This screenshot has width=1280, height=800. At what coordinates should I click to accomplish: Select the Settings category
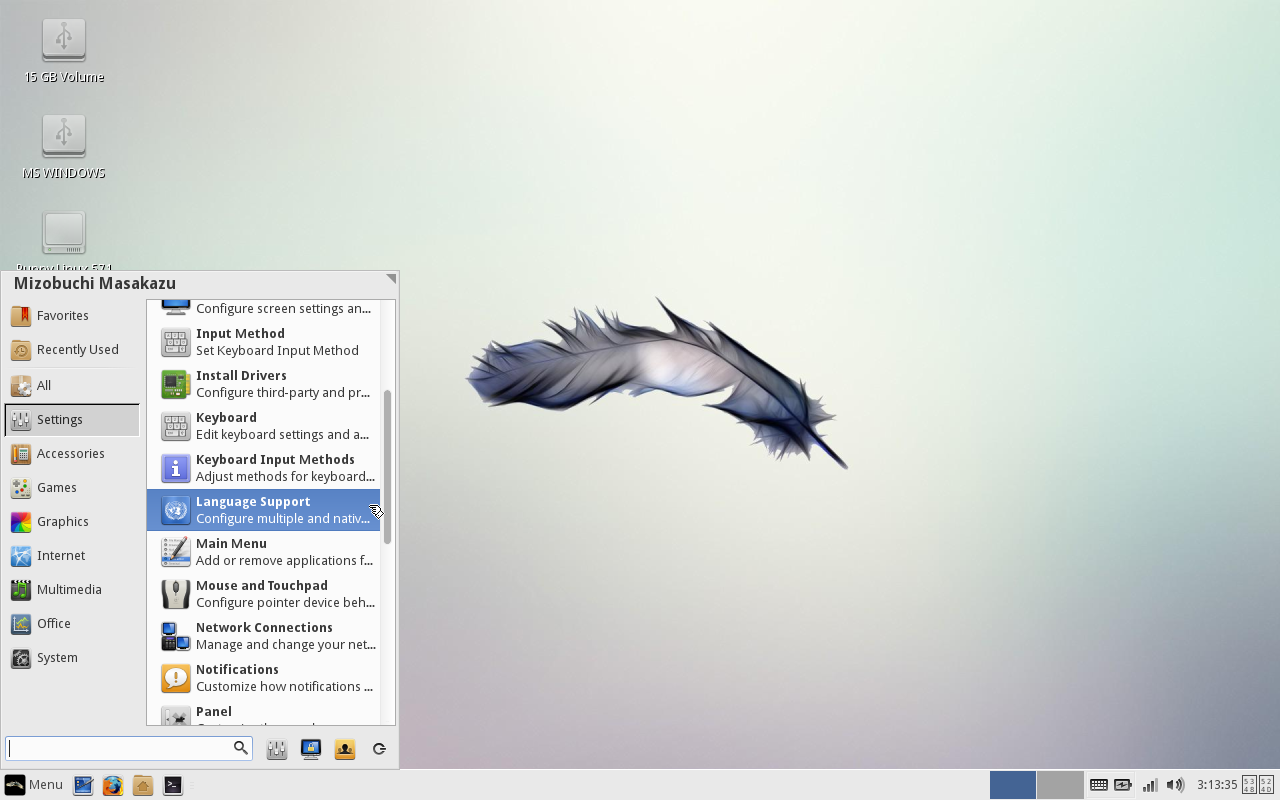72,420
